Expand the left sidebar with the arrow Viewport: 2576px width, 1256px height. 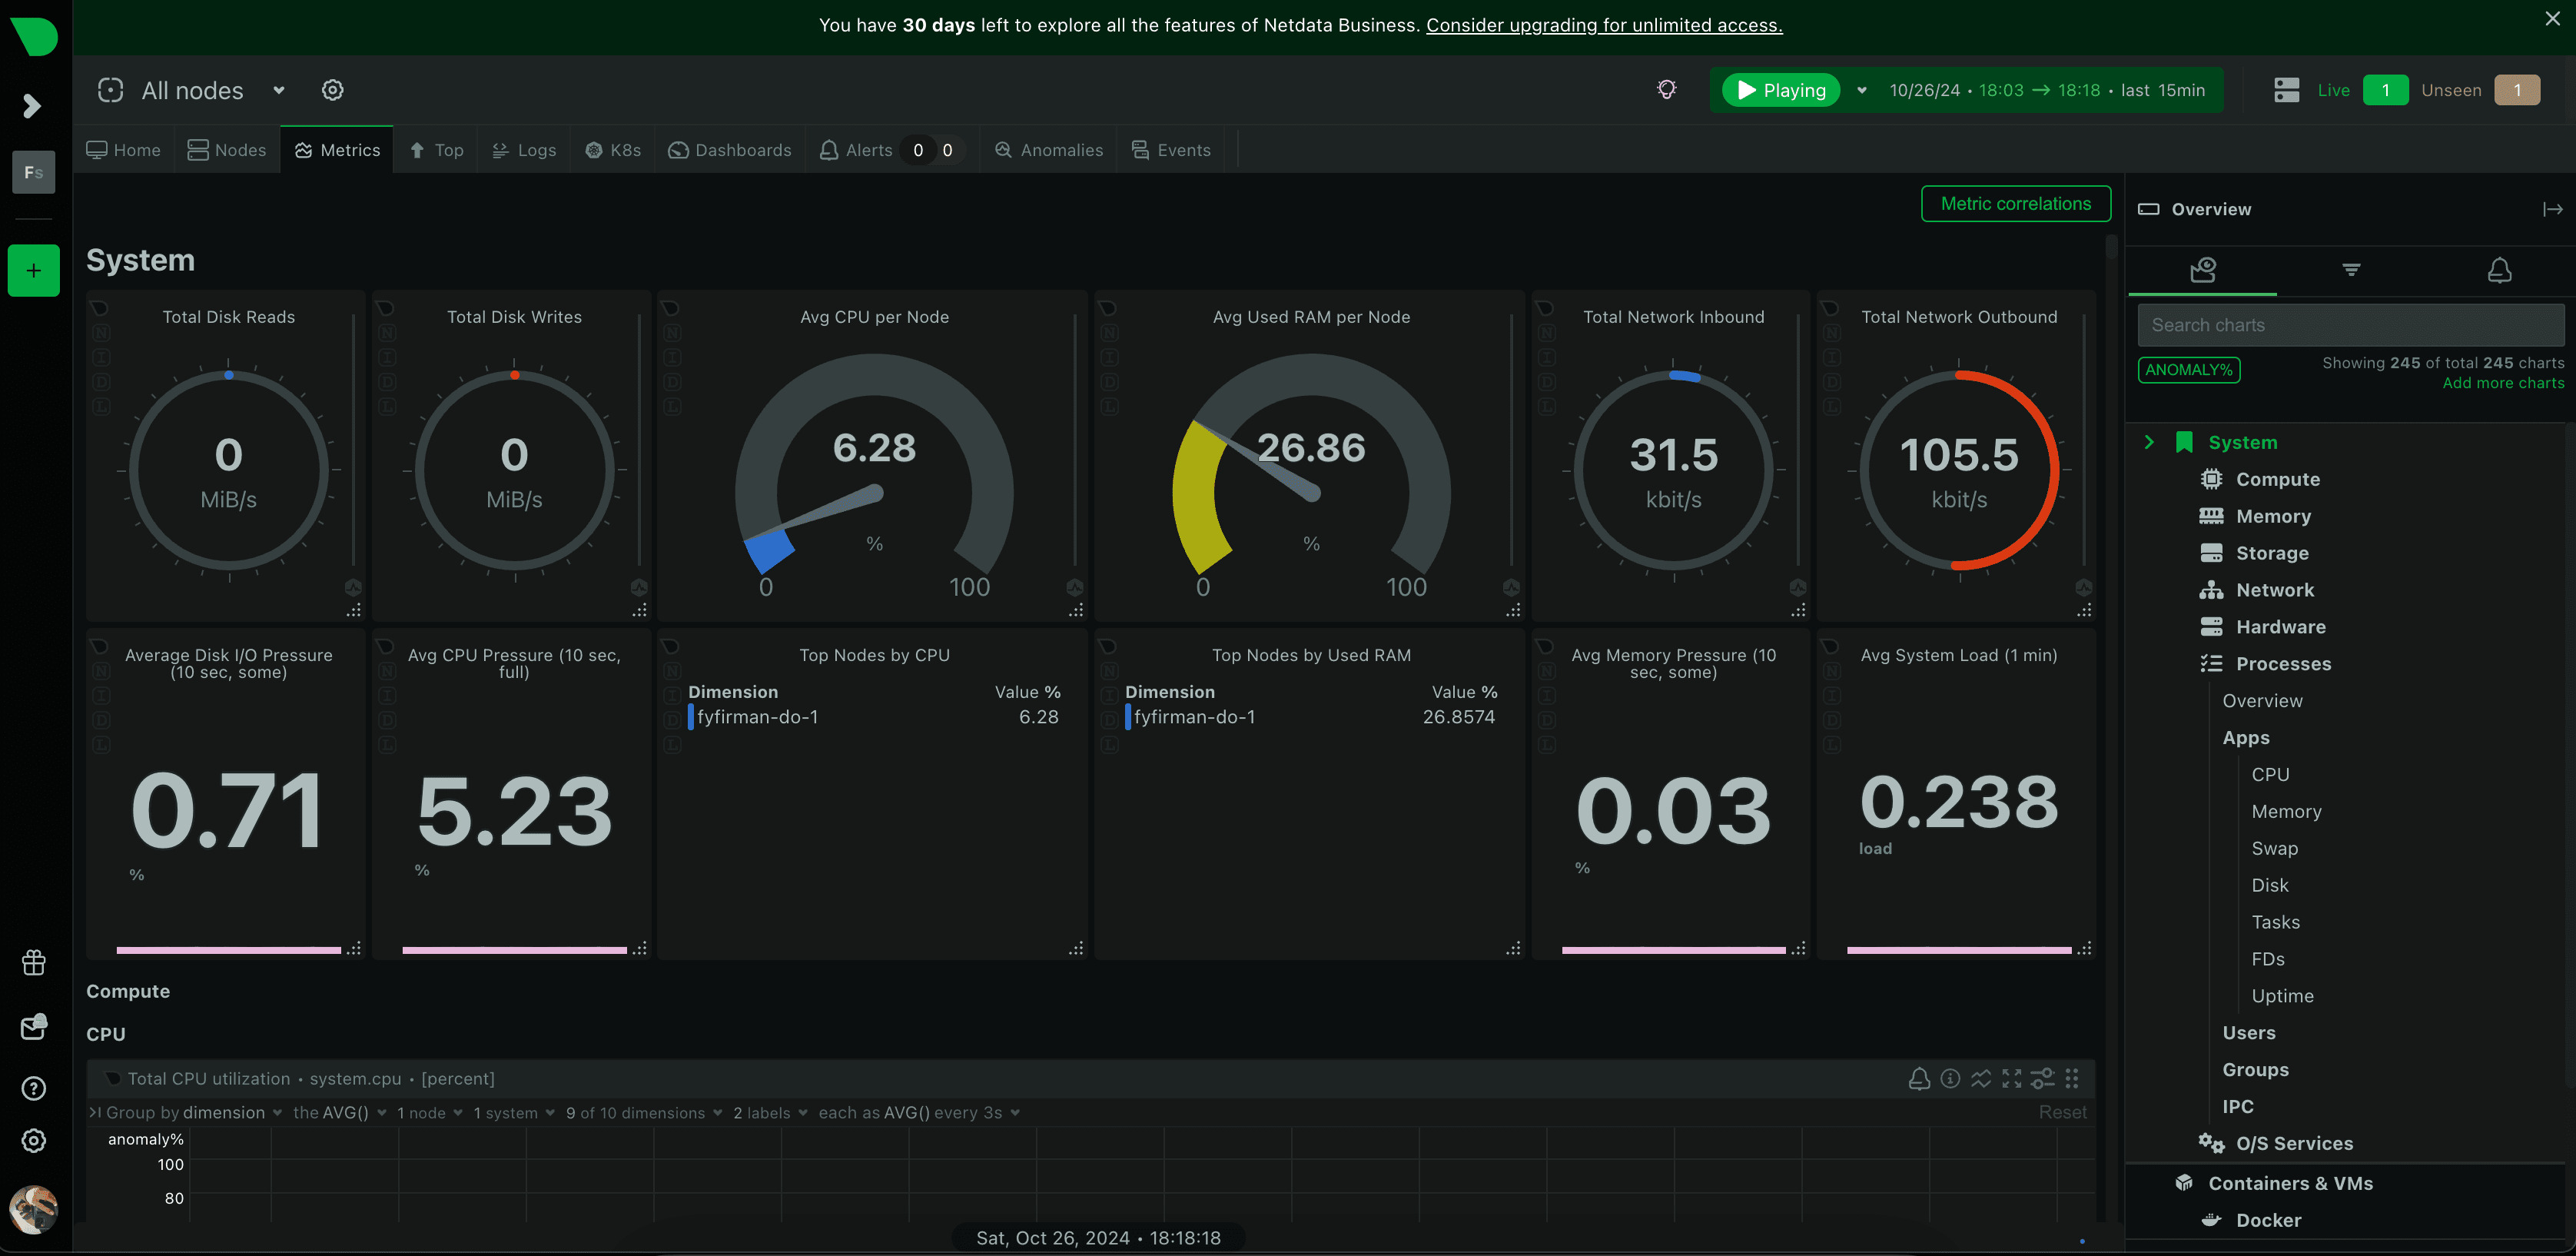[32, 106]
